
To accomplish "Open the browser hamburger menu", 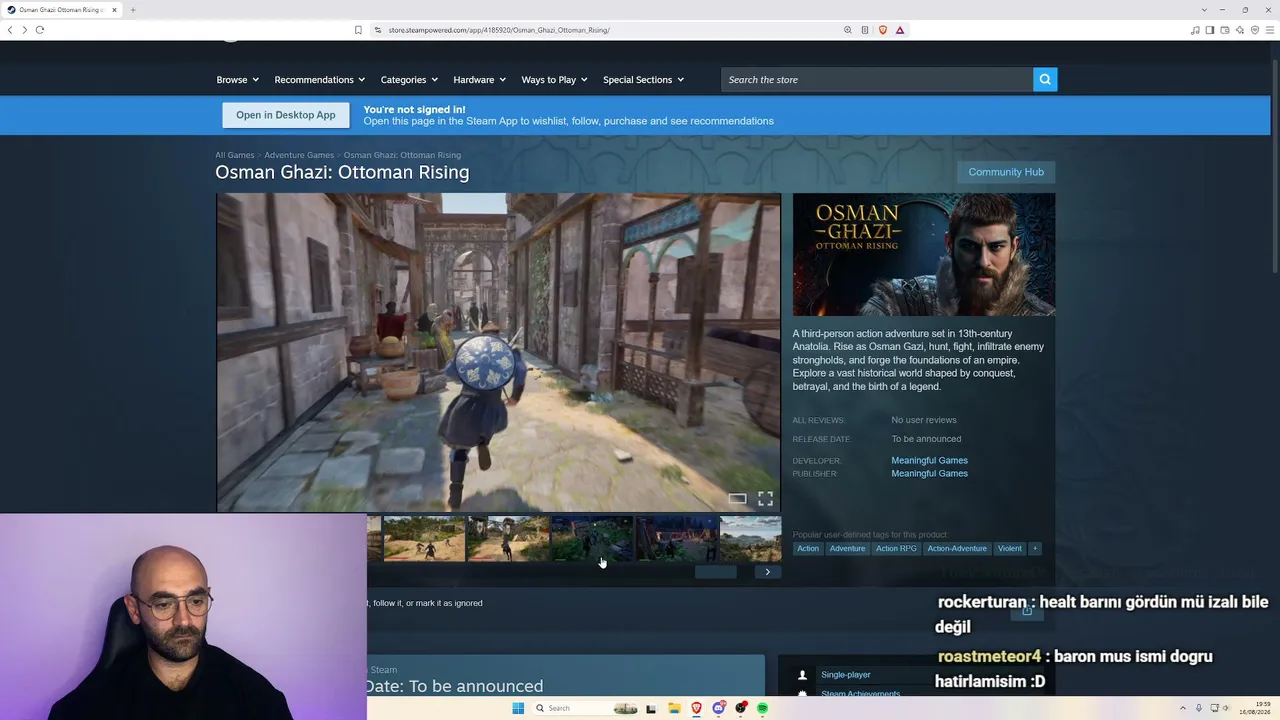I will (1270, 30).
